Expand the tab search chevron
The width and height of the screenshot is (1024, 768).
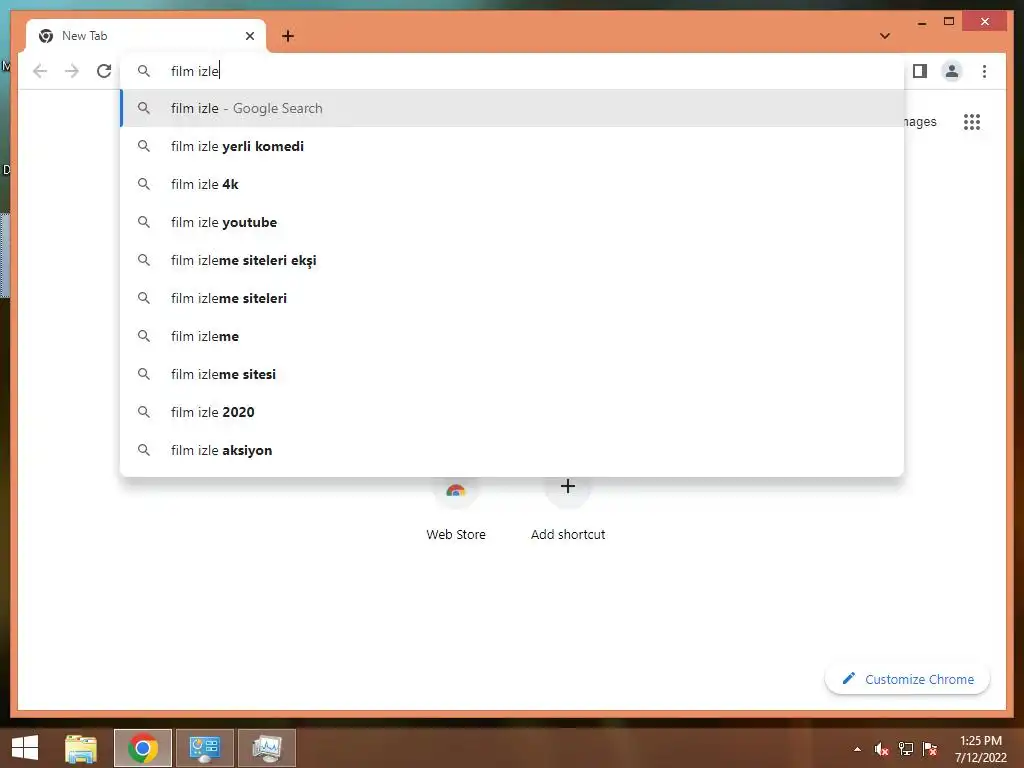click(885, 36)
